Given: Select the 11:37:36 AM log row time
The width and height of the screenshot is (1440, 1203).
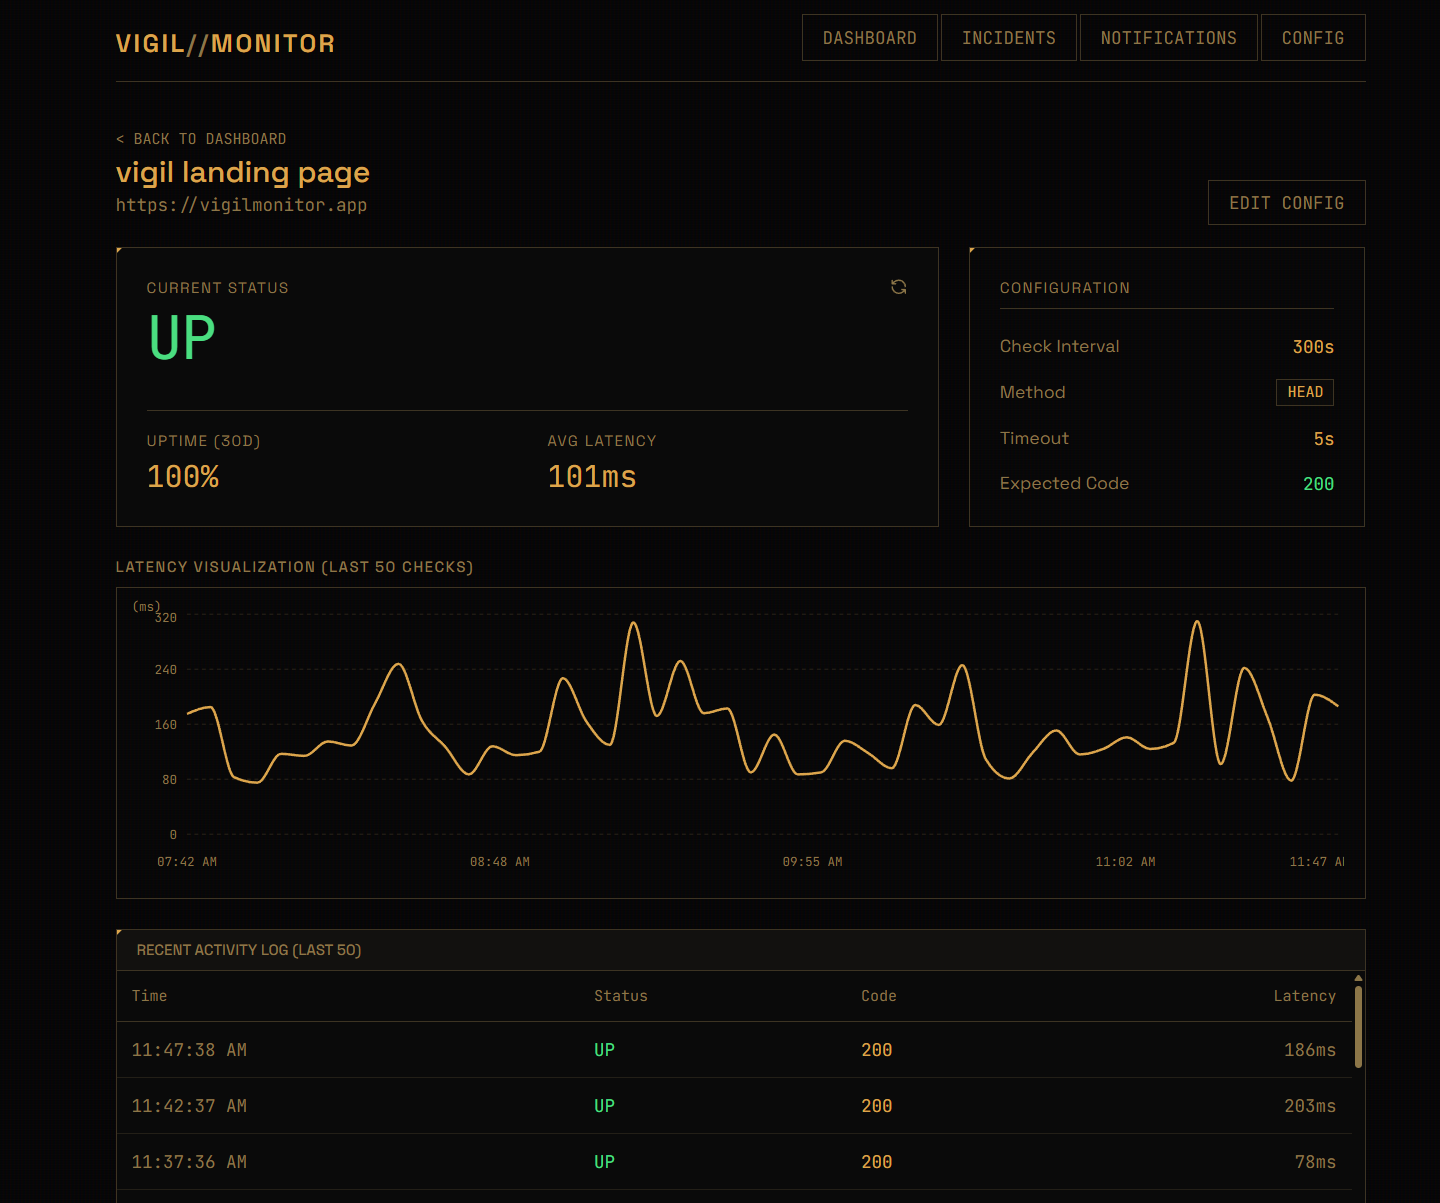Looking at the screenshot, I should pyautogui.click(x=189, y=1162).
